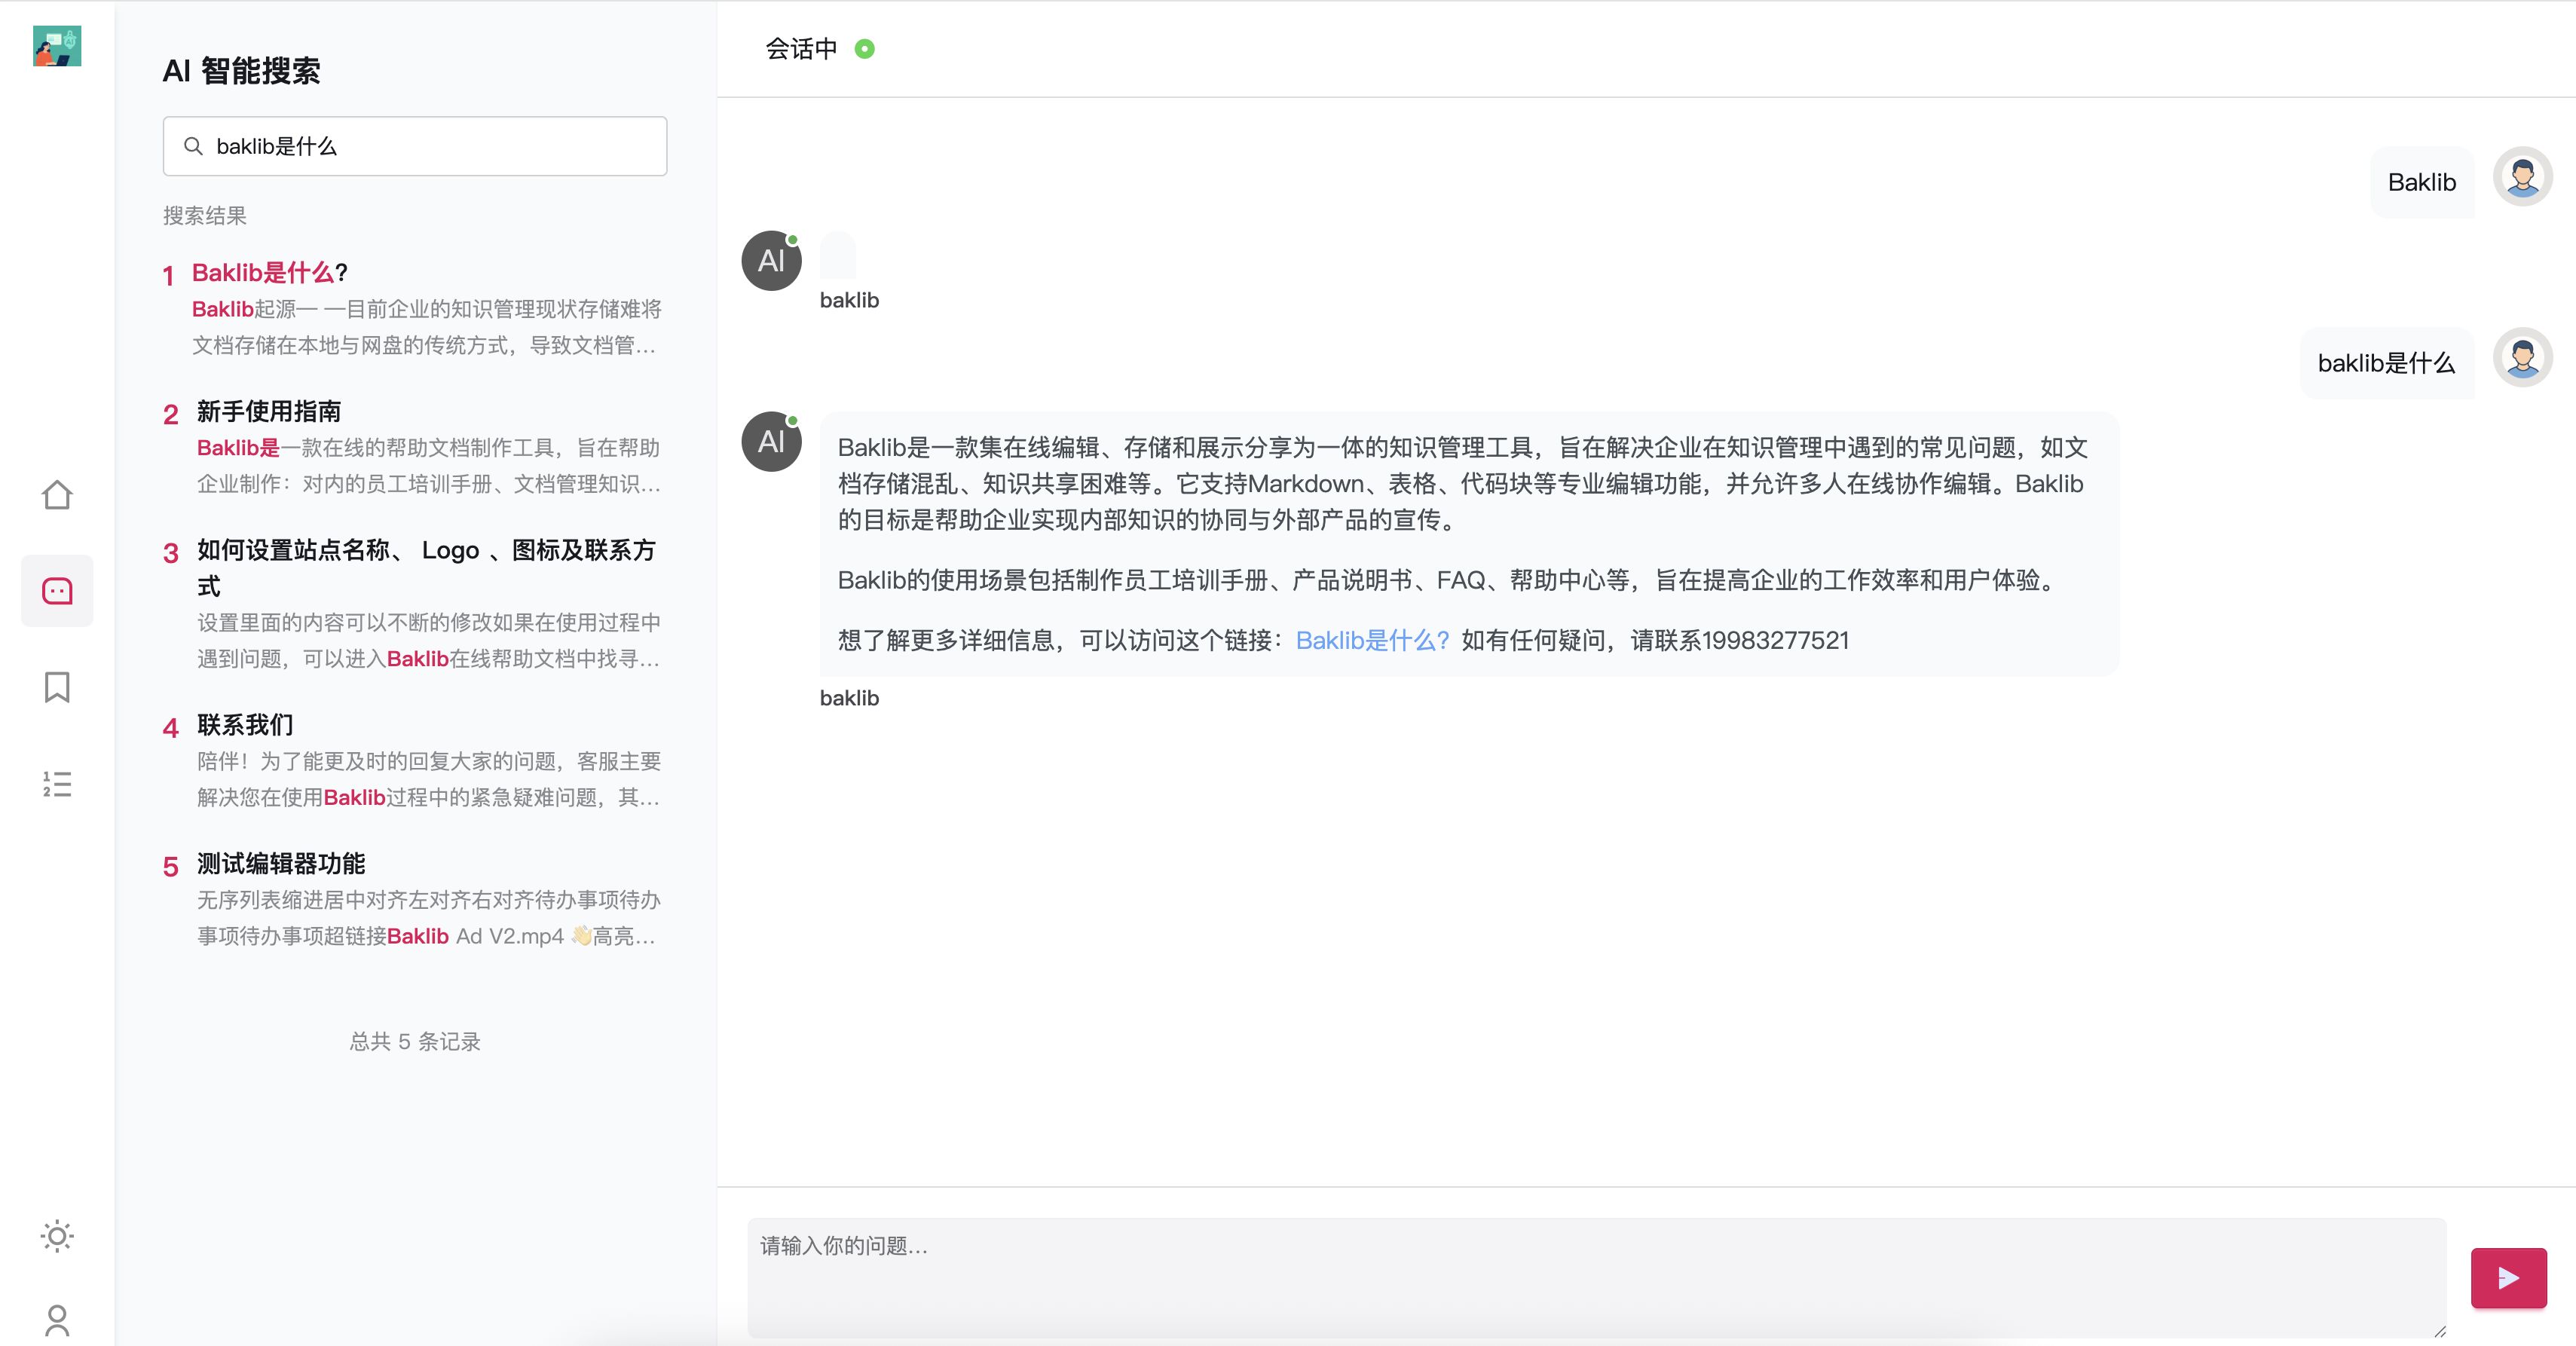Image resolution: width=2576 pixels, height=1346 pixels.
Task: Open the user profile icon in sidebar
Action: (x=57, y=1321)
